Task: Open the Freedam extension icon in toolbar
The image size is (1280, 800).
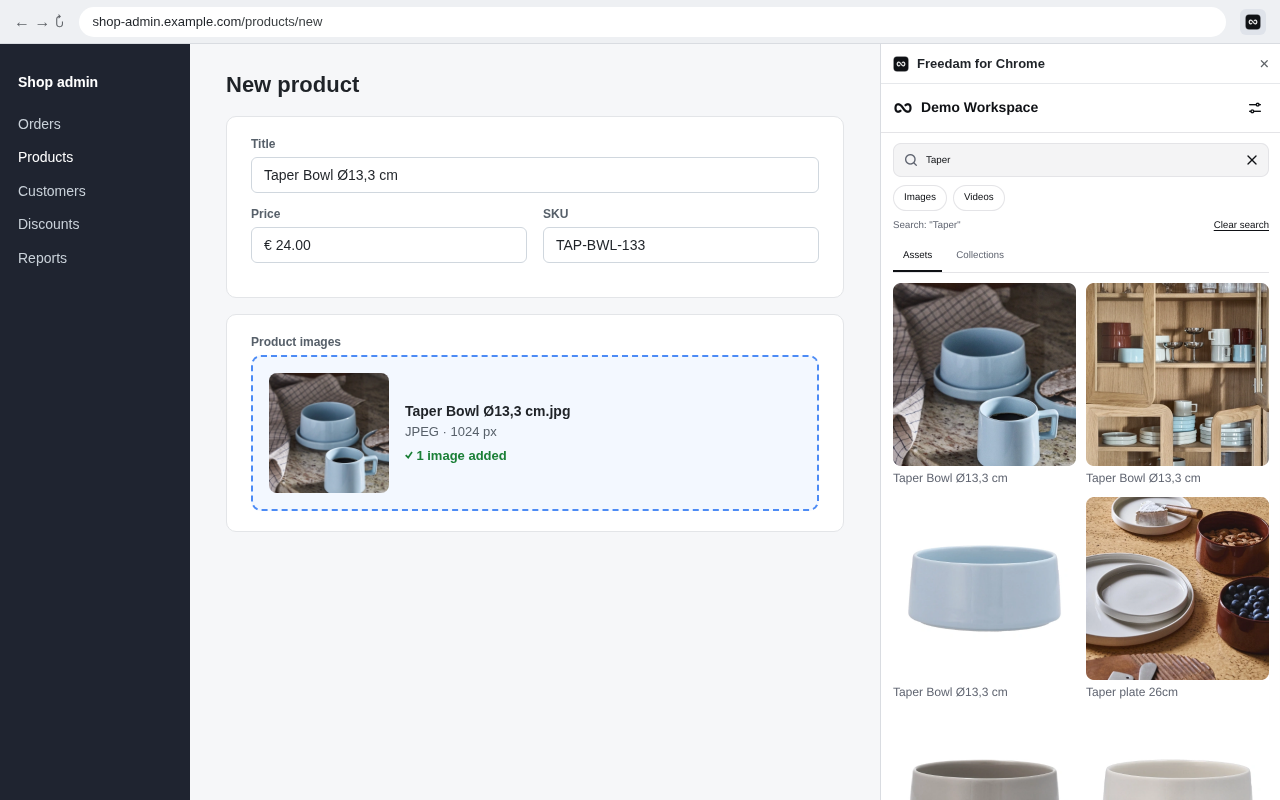Action: (1253, 22)
